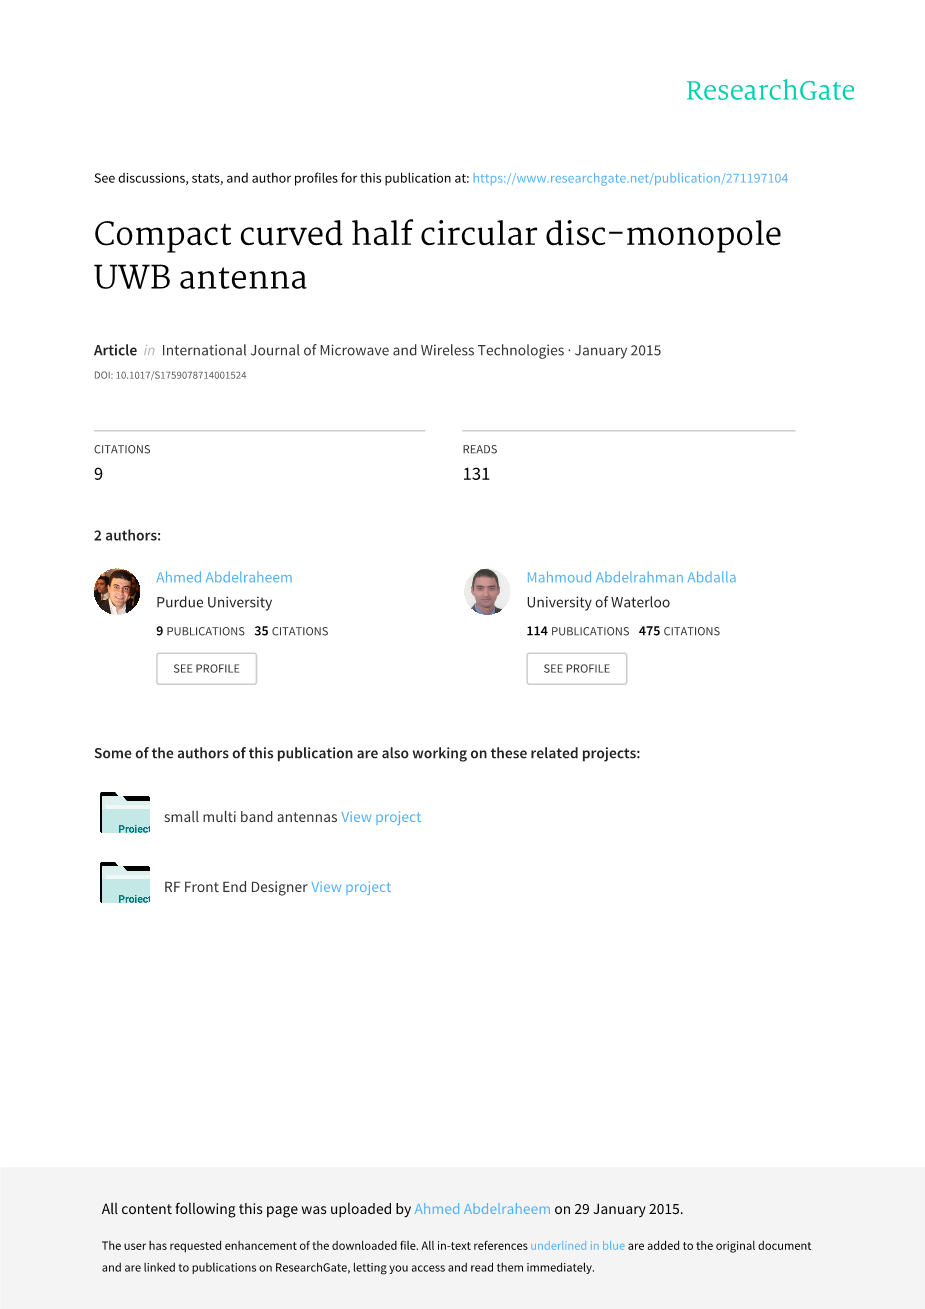Open Ahmed Abdelraheem author name link
The image size is (925, 1309).
[x=224, y=577]
